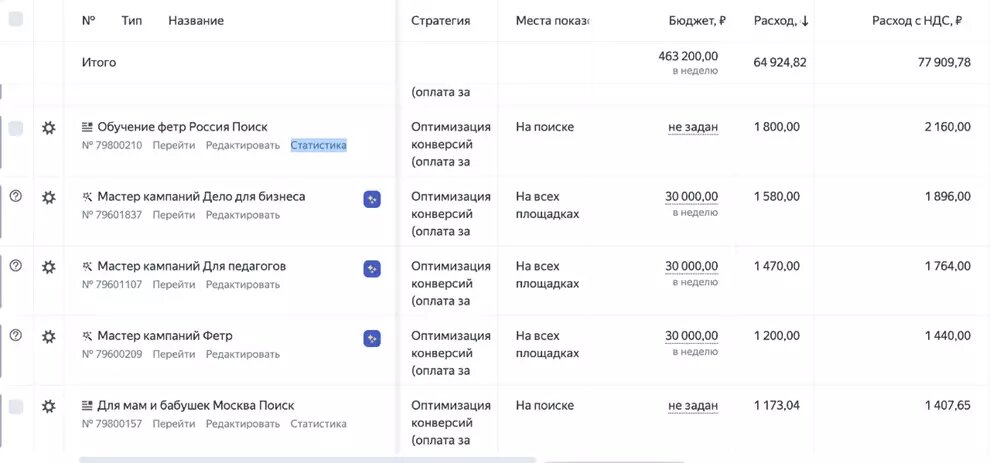The width and height of the screenshot is (990, 463).
Task: Edit не задан budget for Для мам и бабушек
Action: pyautogui.click(x=693, y=405)
